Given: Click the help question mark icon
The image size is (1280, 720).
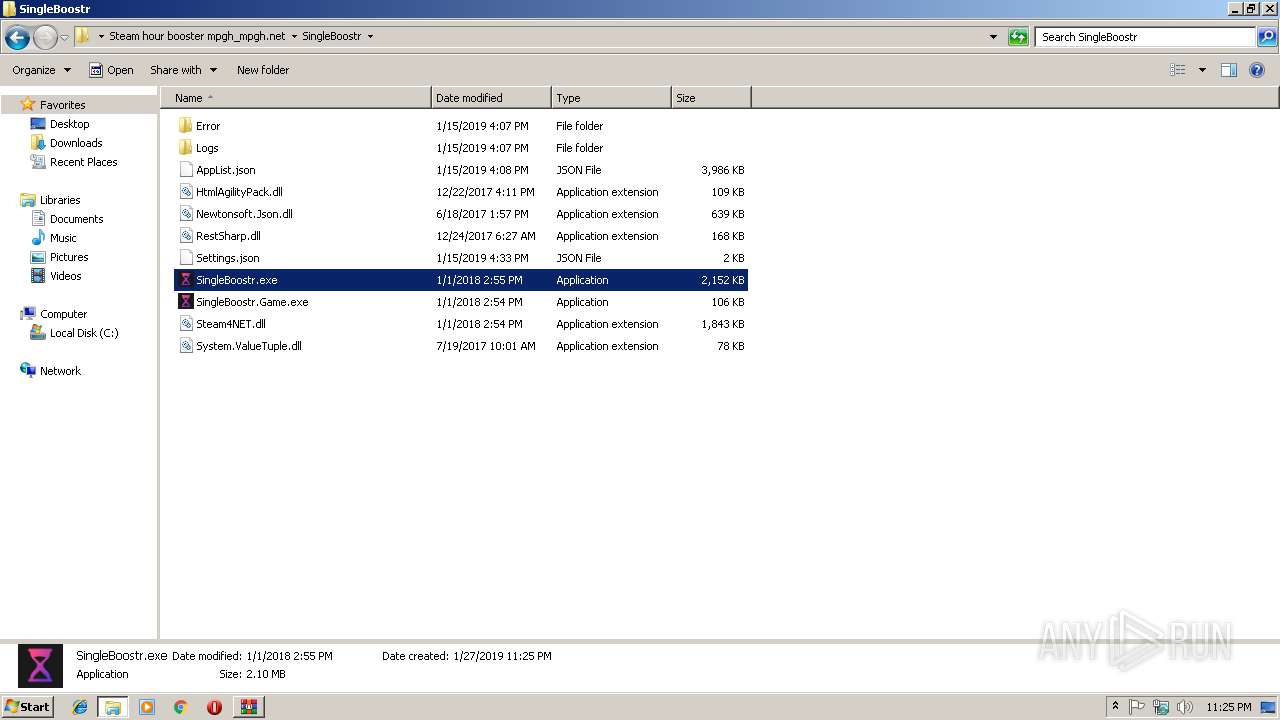Looking at the screenshot, I should click(1257, 70).
